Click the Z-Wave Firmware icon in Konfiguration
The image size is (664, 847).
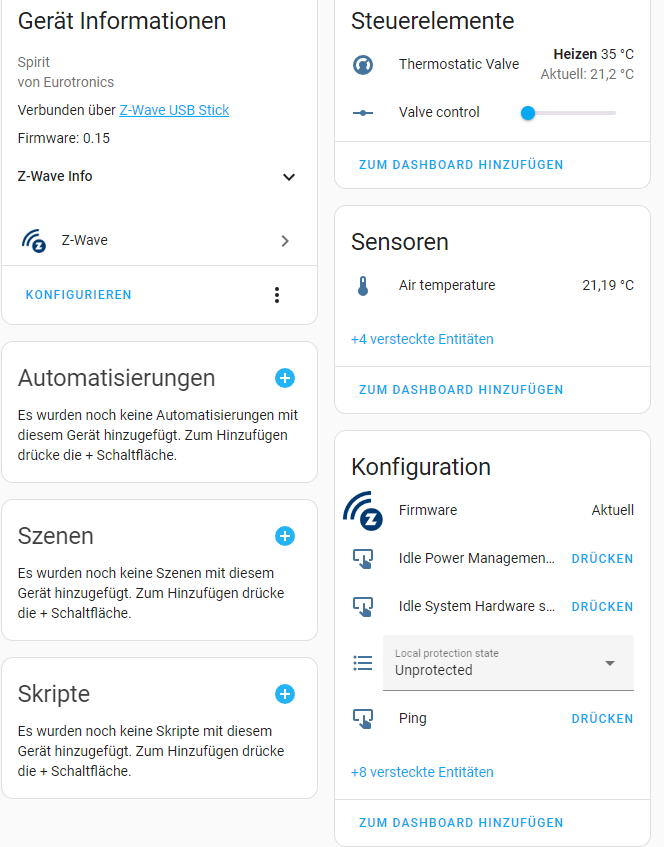363,510
